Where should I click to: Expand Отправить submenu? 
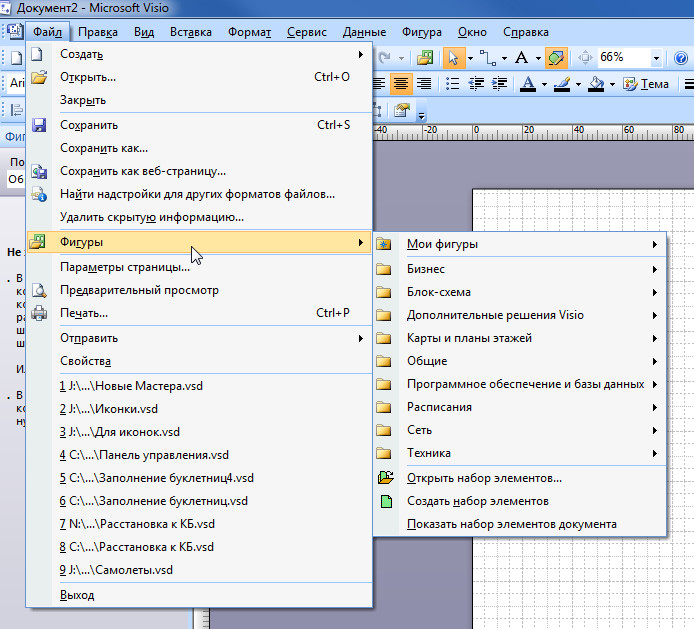(199, 338)
